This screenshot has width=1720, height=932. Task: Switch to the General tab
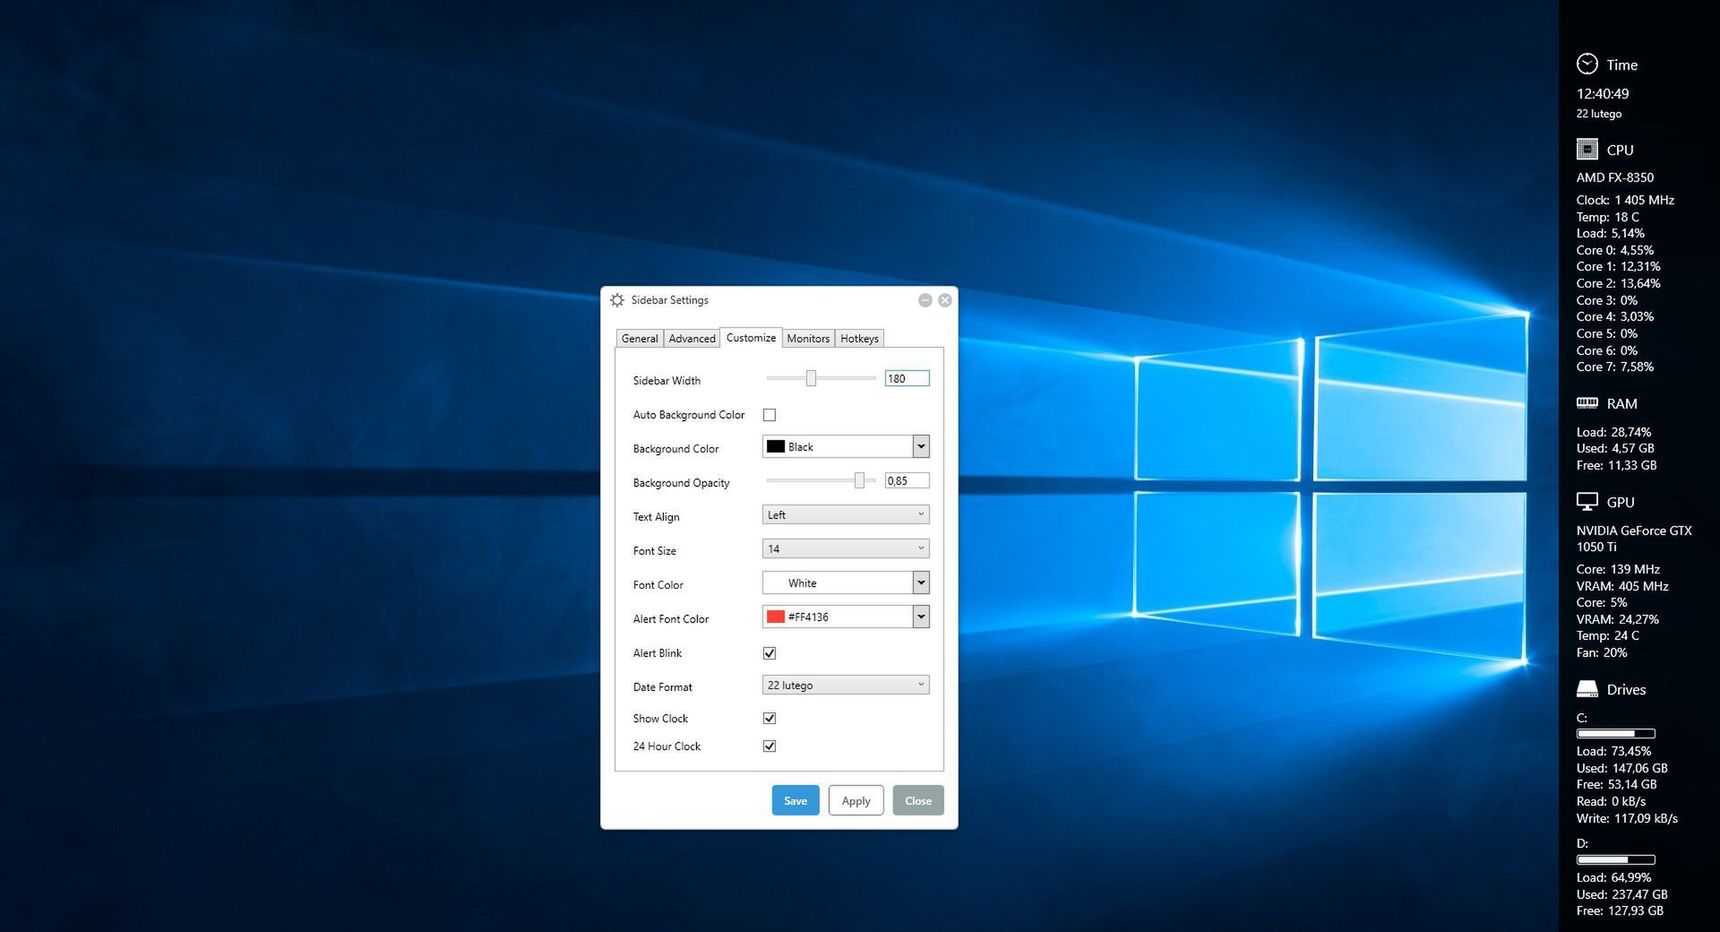tap(639, 338)
